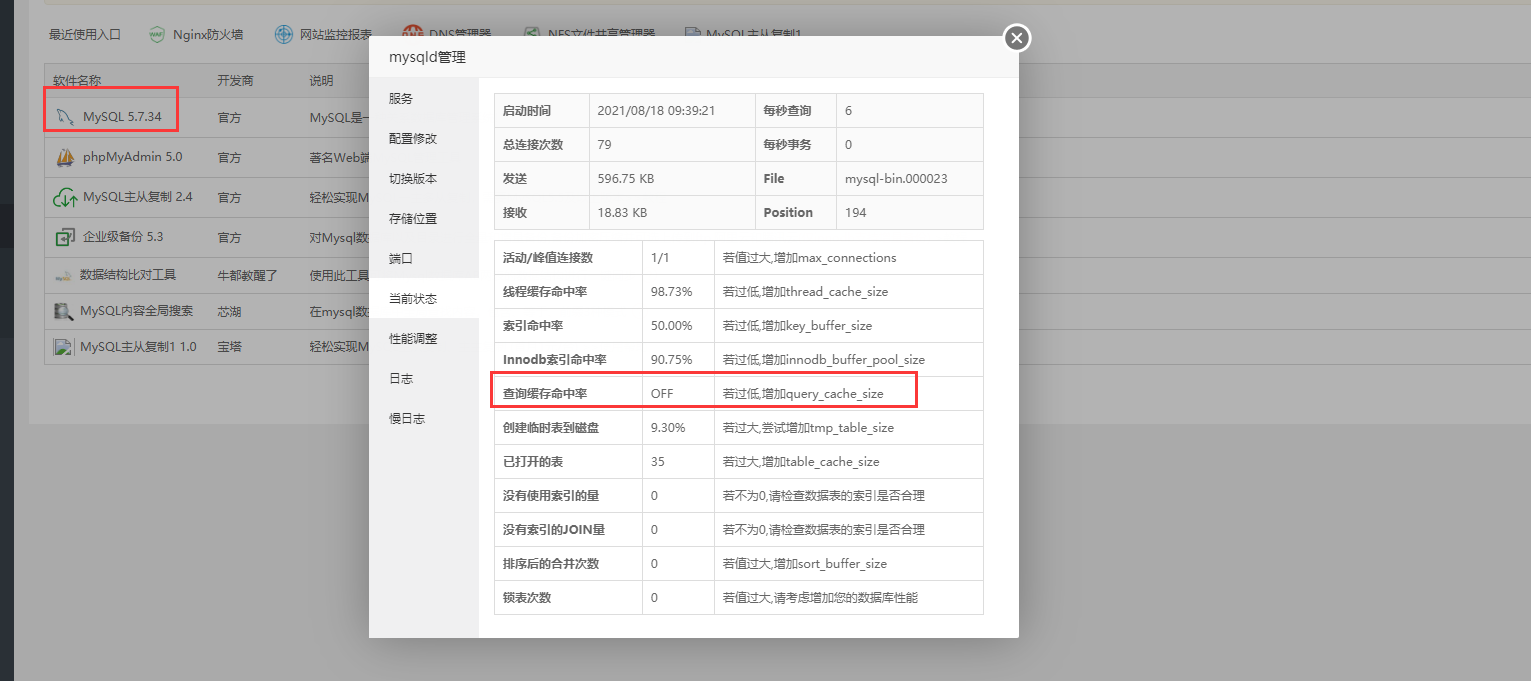This screenshot has height=681, width=1531.
Task: Open the 慢日志 tab
Action: click(x=407, y=418)
